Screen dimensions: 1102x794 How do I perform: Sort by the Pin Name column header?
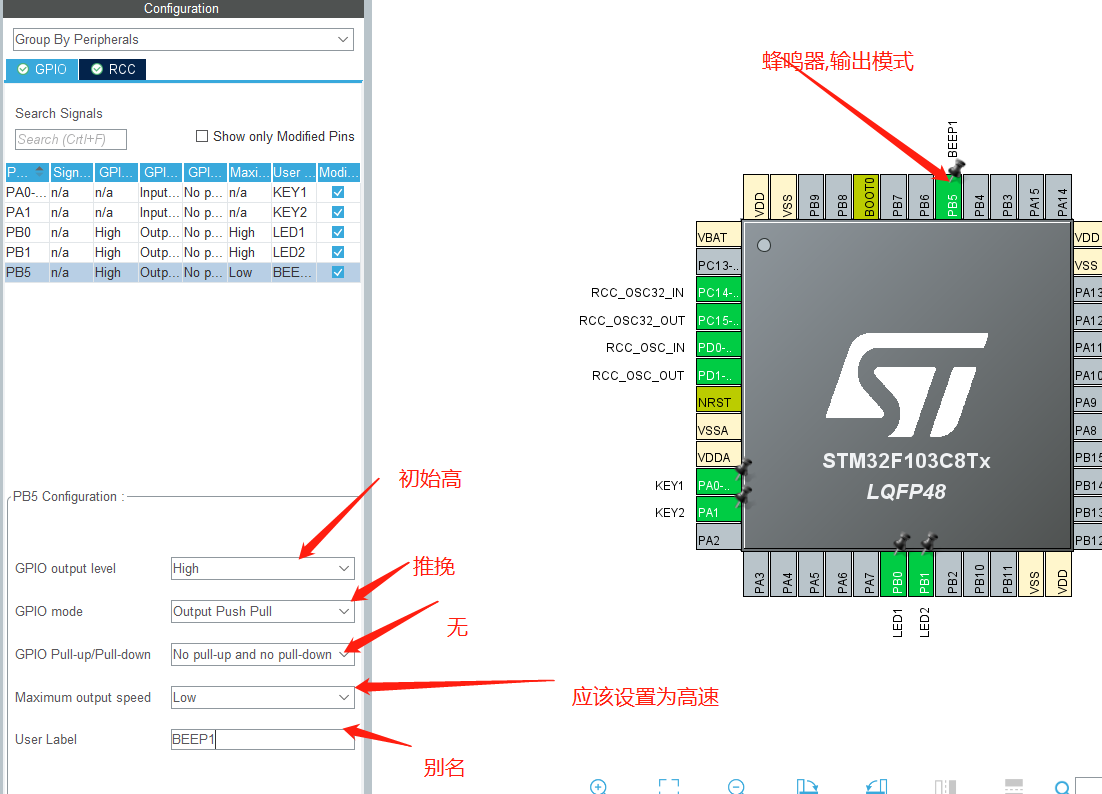click(x=27, y=172)
